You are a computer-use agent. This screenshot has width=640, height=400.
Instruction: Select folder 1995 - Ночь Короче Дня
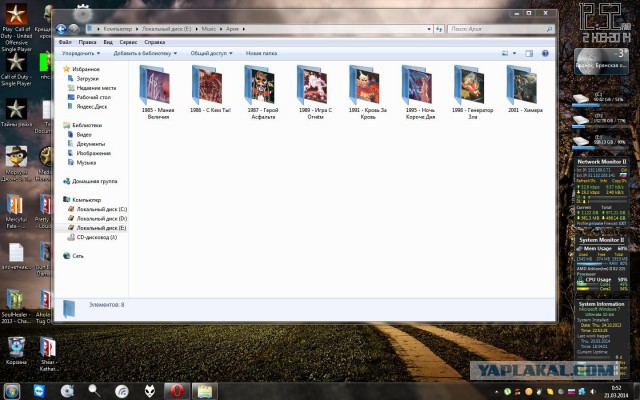tap(420, 92)
